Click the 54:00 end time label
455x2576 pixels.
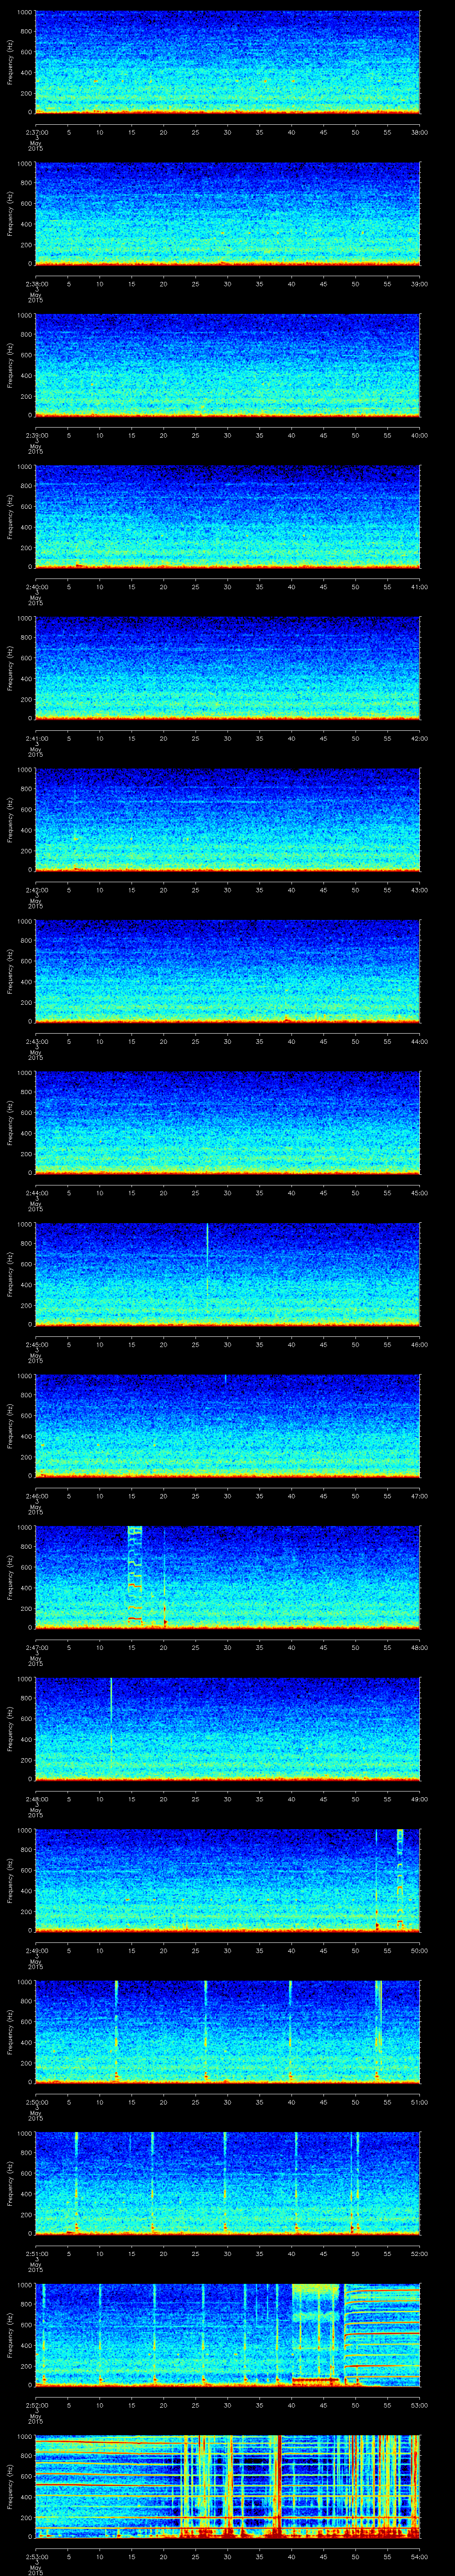pyautogui.click(x=419, y=2556)
